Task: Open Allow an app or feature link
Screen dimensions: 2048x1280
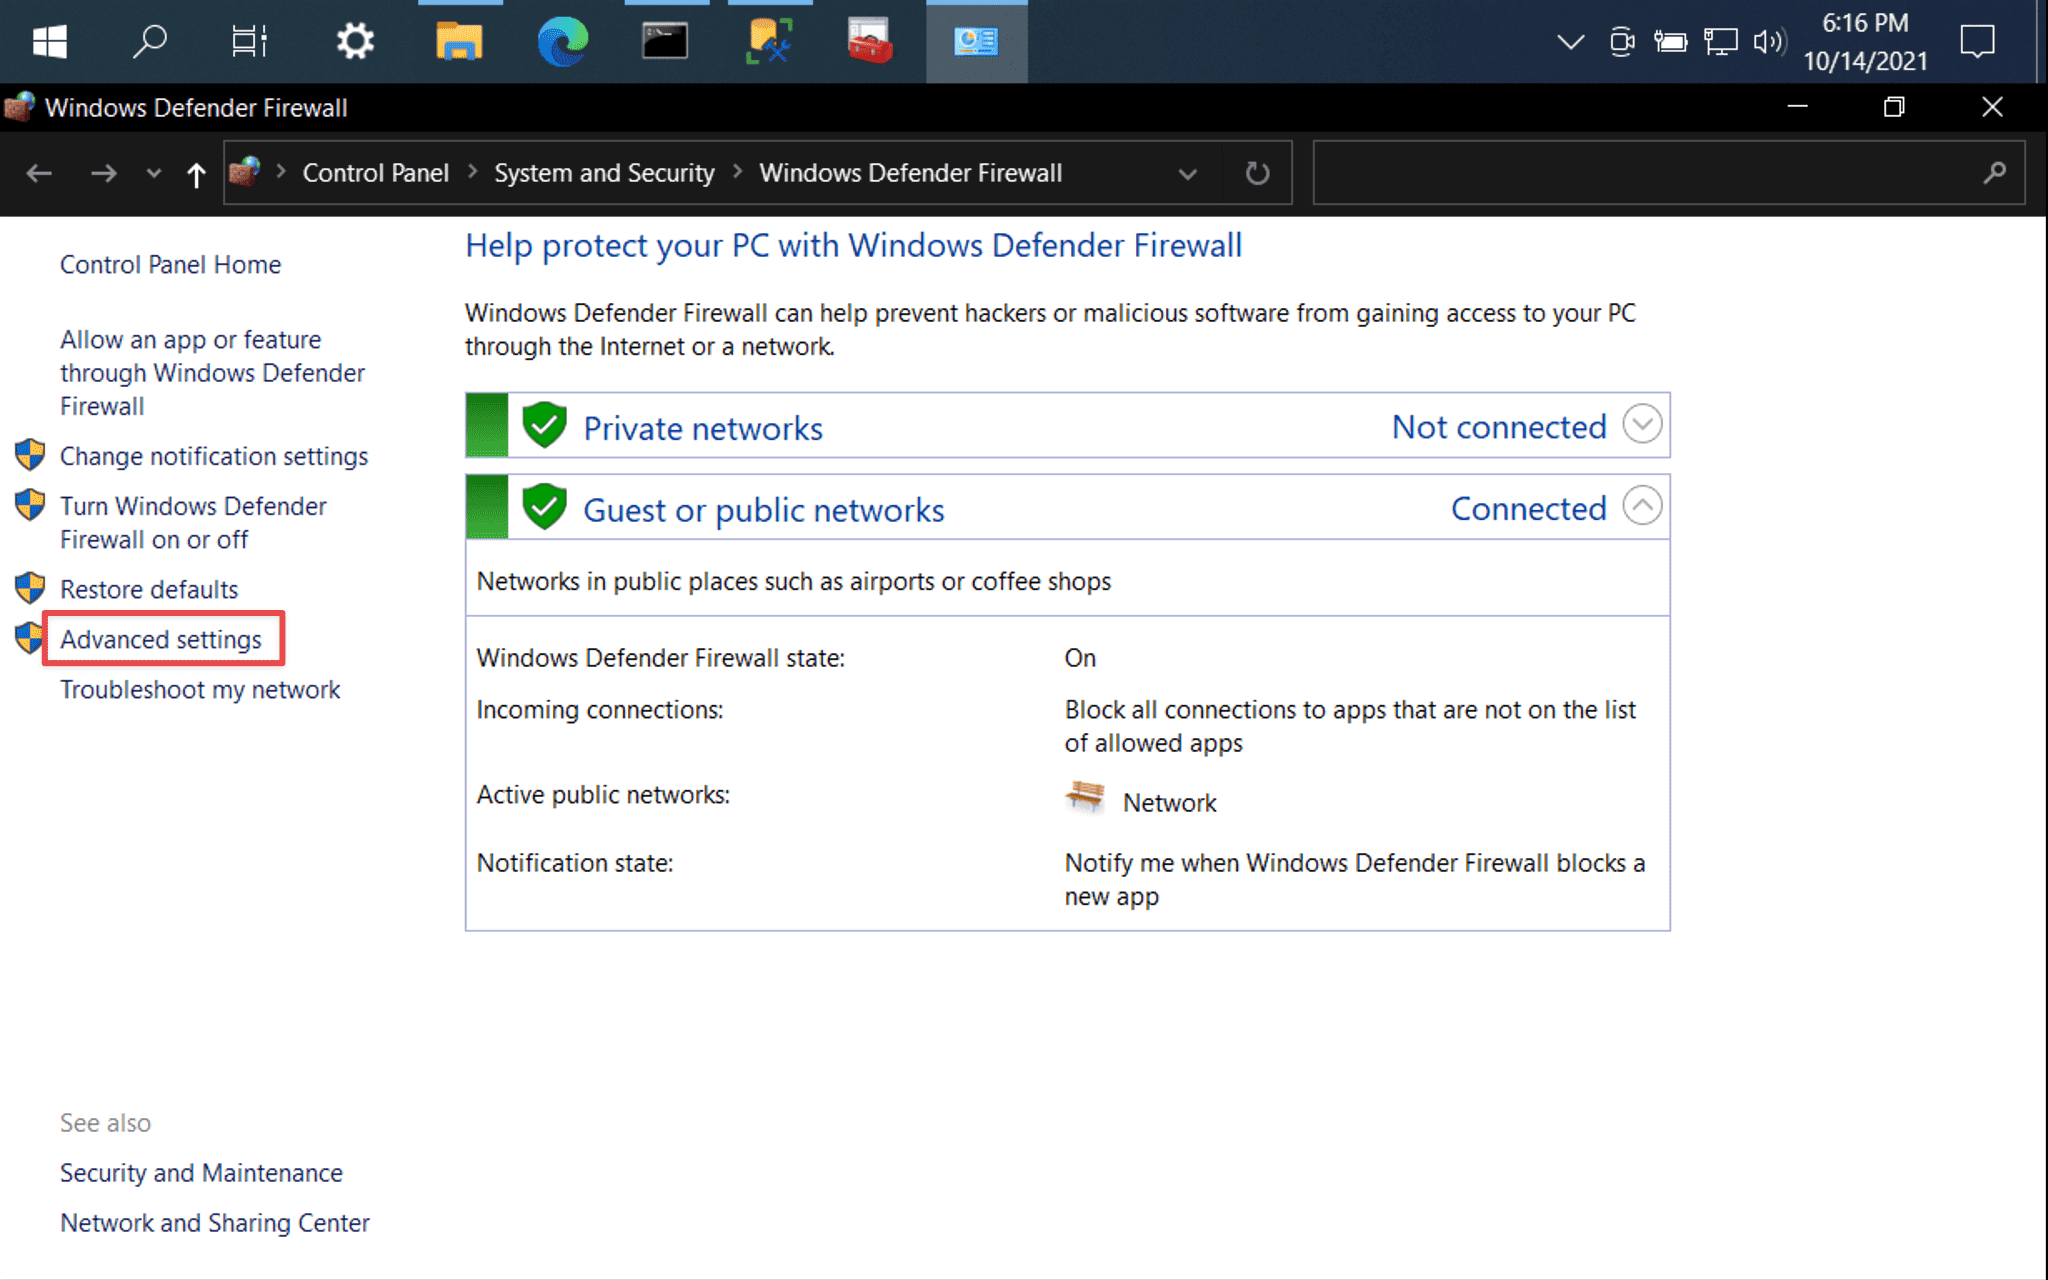Action: 212,373
